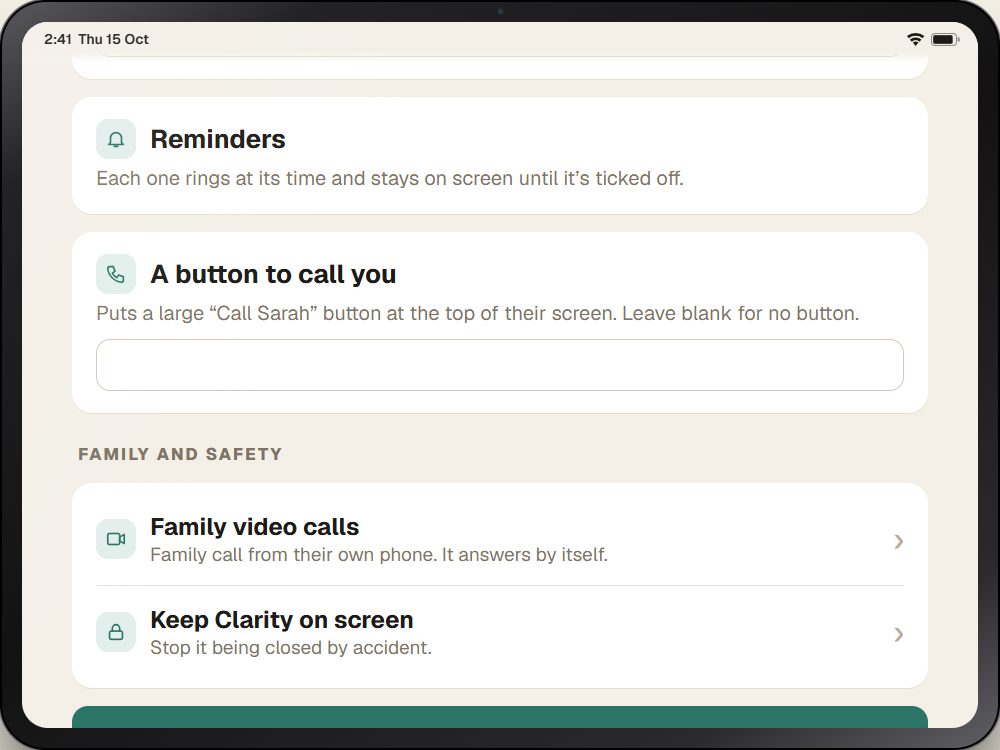Click 'Puts a large "Call Sarah" button' description

click(478, 313)
